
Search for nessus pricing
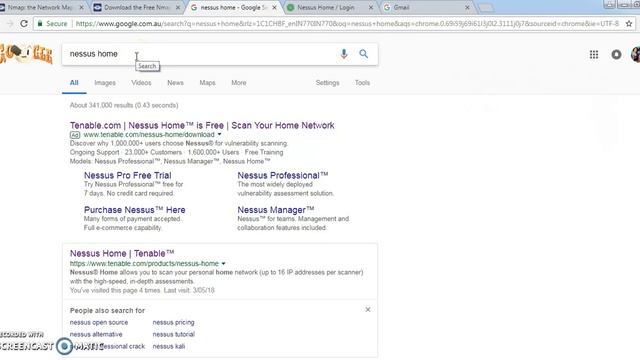point(173,322)
